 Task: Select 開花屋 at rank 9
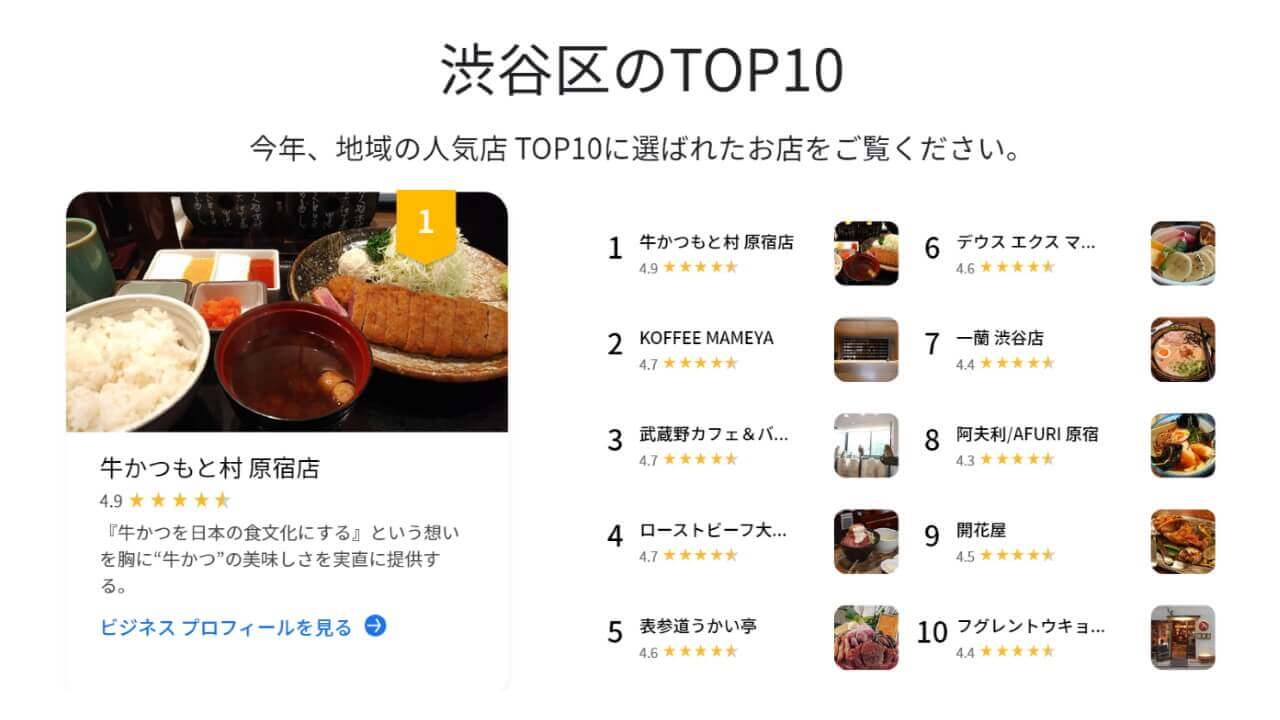pos(981,531)
